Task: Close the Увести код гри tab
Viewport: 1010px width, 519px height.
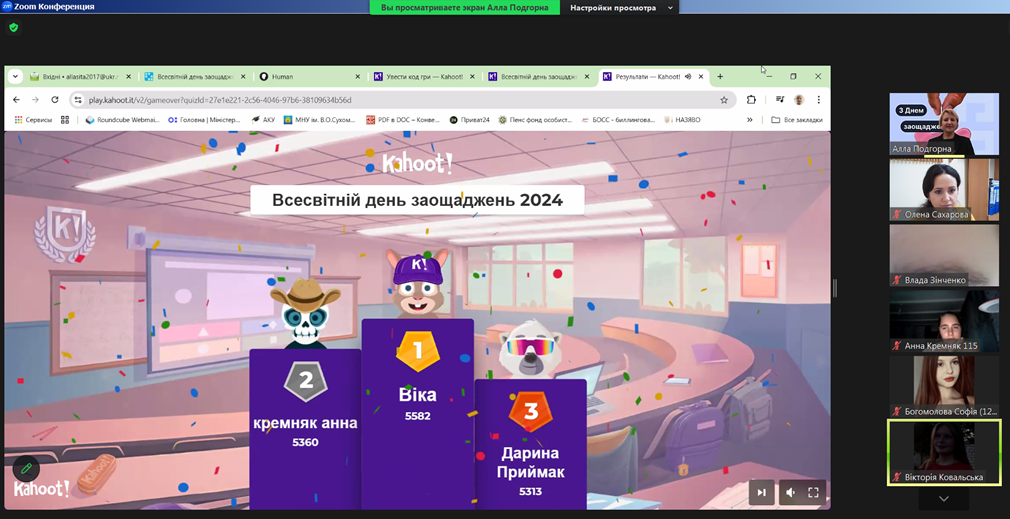Action: pos(473,77)
